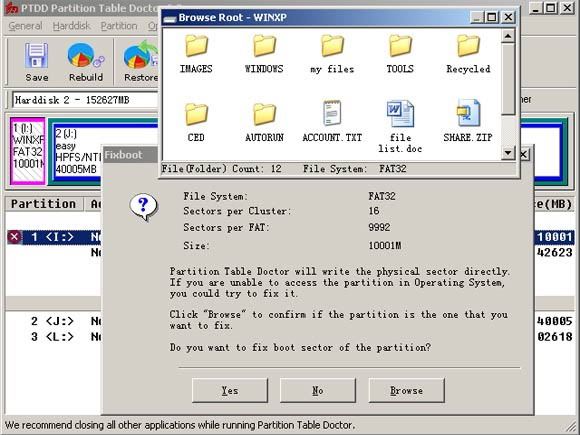Click the Browse button in Fixboot dialog
This screenshot has height=435, width=580.
click(406, 390)
